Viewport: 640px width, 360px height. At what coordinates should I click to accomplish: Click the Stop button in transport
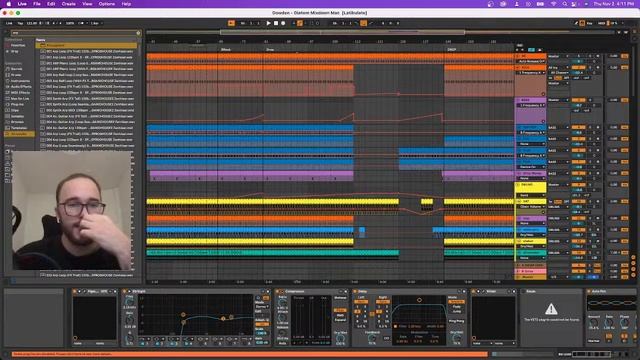[x=276, y=23]
